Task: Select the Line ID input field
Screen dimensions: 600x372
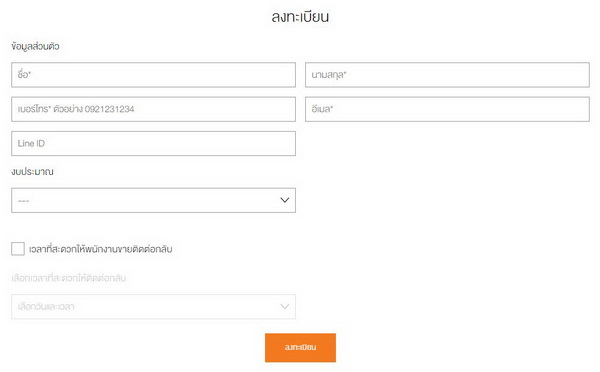Action: [153, 144]
